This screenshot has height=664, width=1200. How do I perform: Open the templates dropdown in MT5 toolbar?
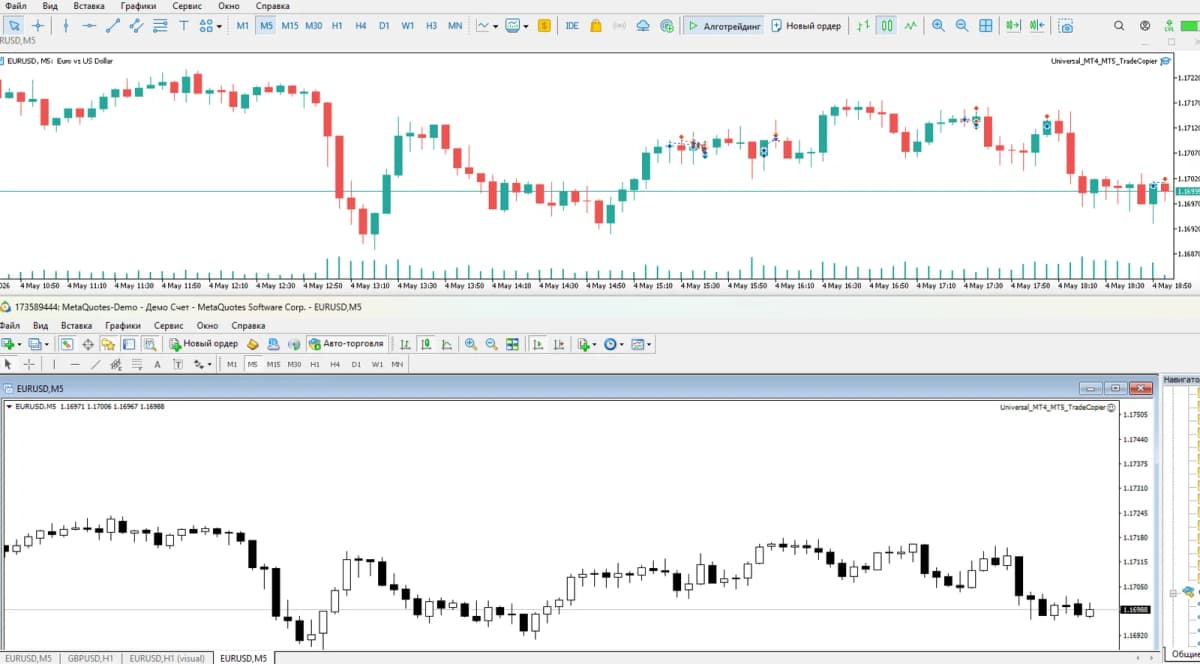pos(517,25)
